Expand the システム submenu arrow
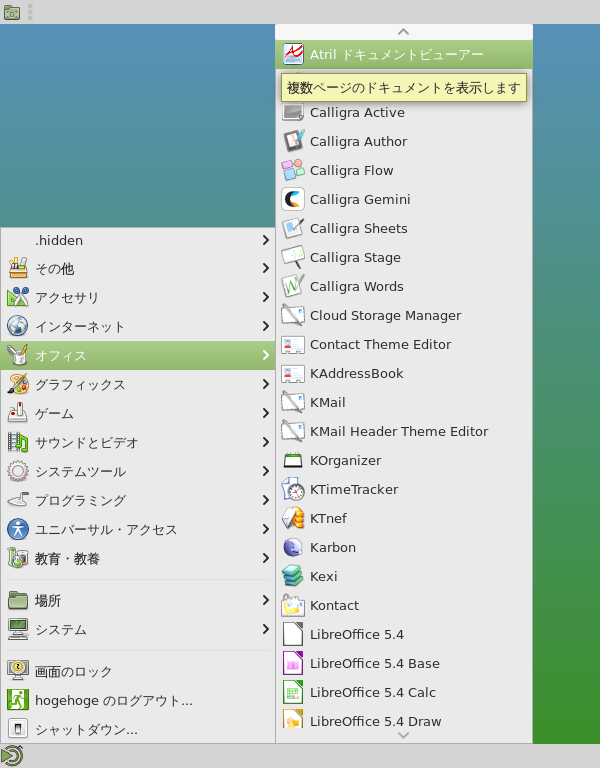Image resolution: width=600 pixels, height=768 pixels. pos(265,629)
